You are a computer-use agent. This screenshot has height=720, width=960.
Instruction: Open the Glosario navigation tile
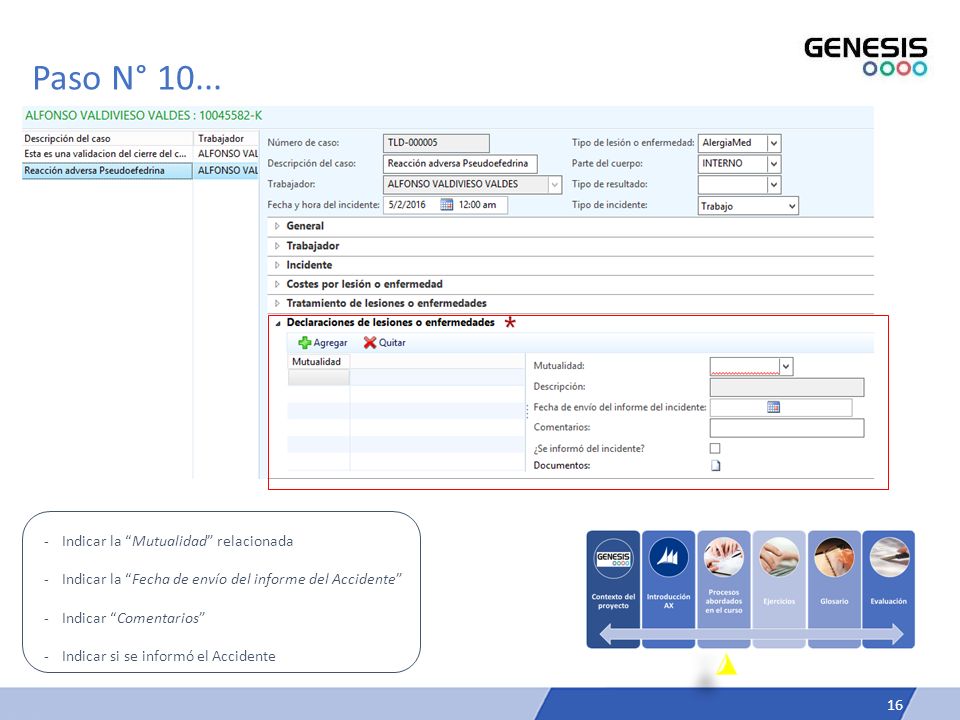[834, 589]
